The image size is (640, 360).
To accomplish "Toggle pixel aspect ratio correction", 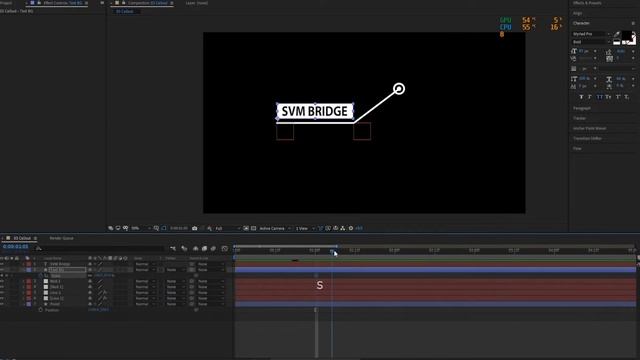I will (x=320, y=228).
